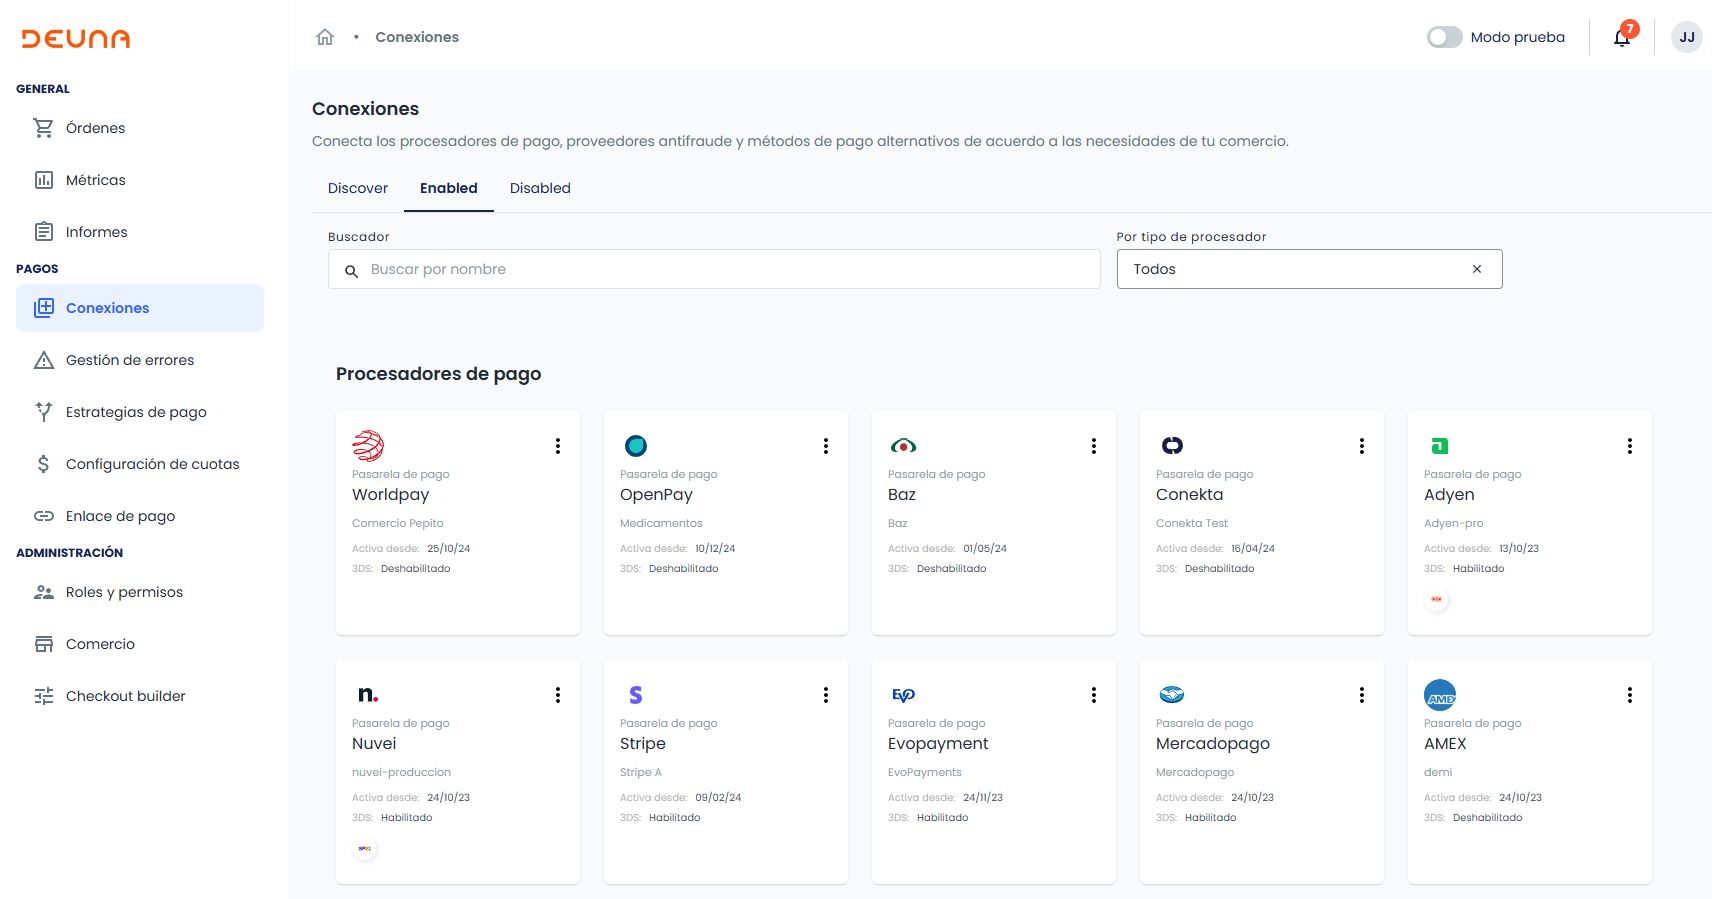Click 'EvoPayments' text
The image size is (1712, 899).
[x=925, y=772]
